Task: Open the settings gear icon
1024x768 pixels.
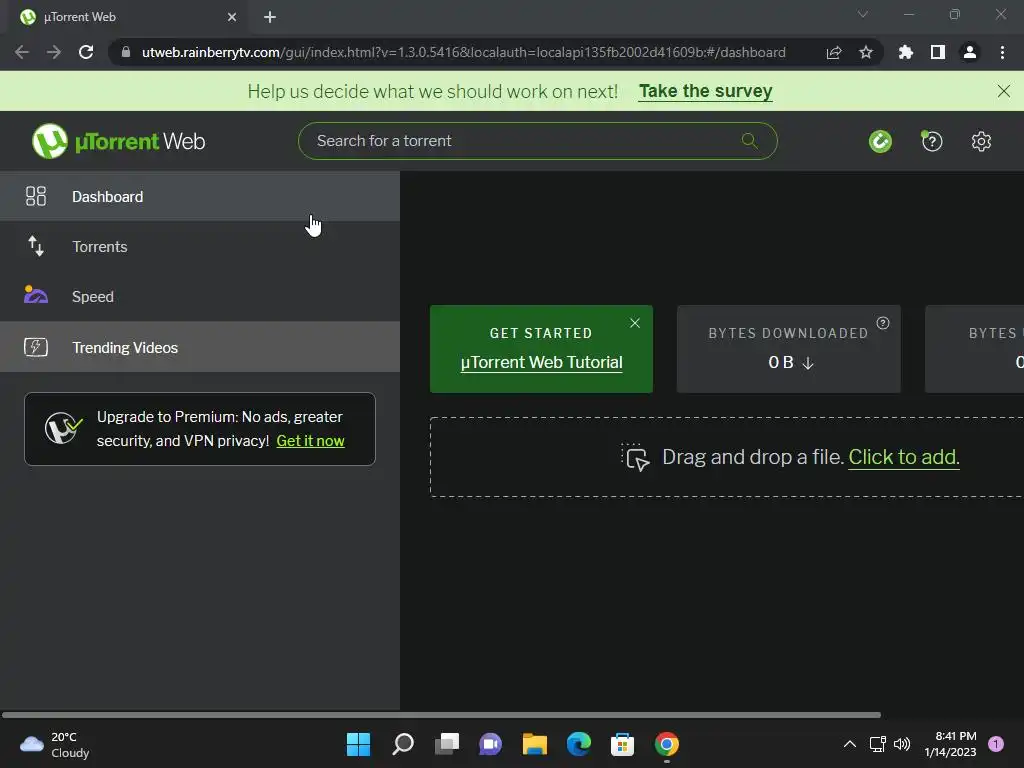Action: click(x=981, y=141)
